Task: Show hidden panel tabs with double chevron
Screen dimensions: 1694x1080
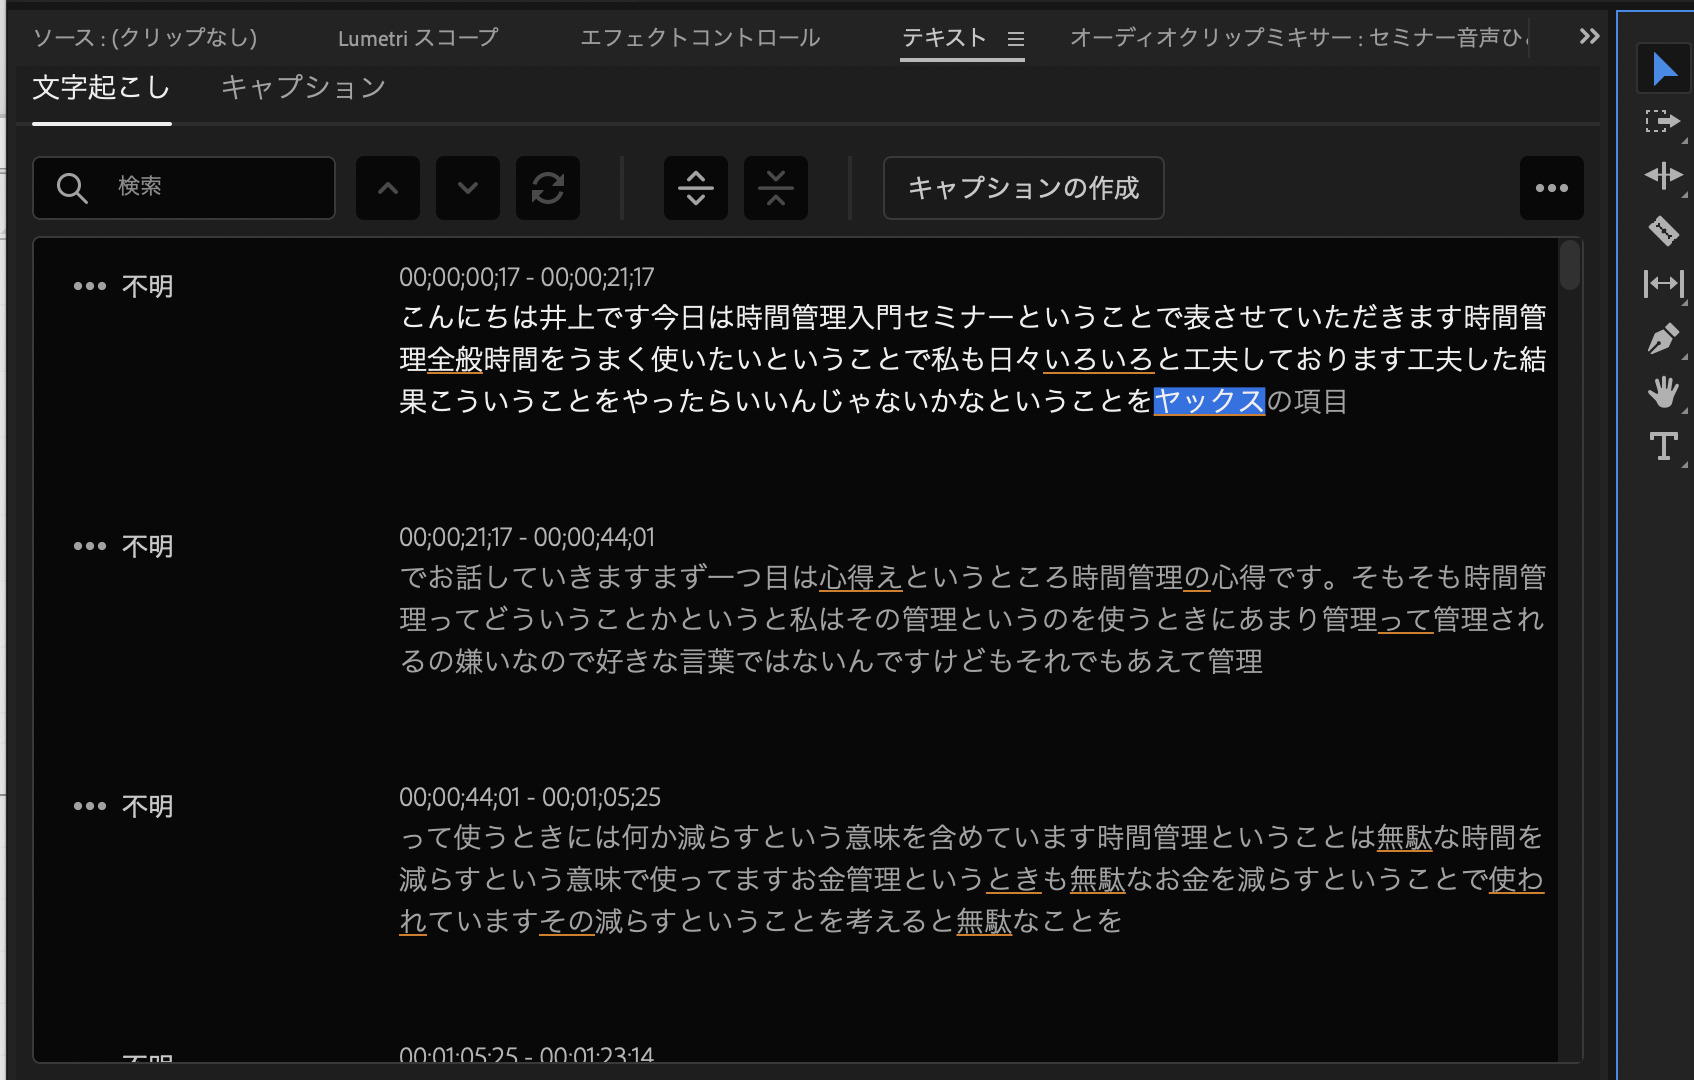Action: coord(1589,37)
